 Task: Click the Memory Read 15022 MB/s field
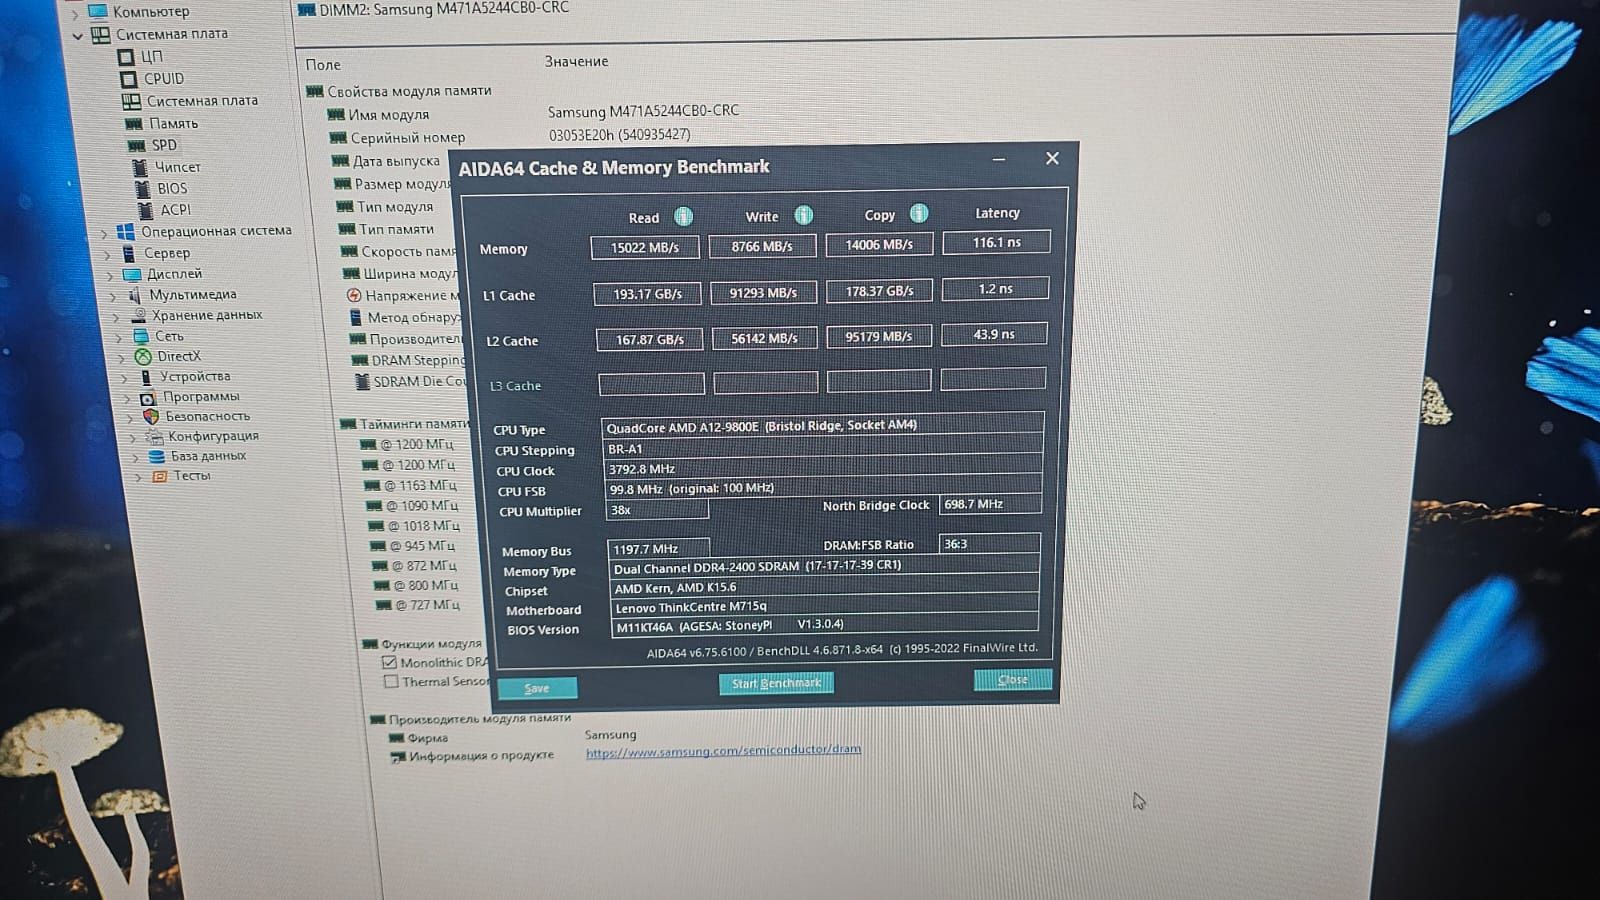coord(645,247)
